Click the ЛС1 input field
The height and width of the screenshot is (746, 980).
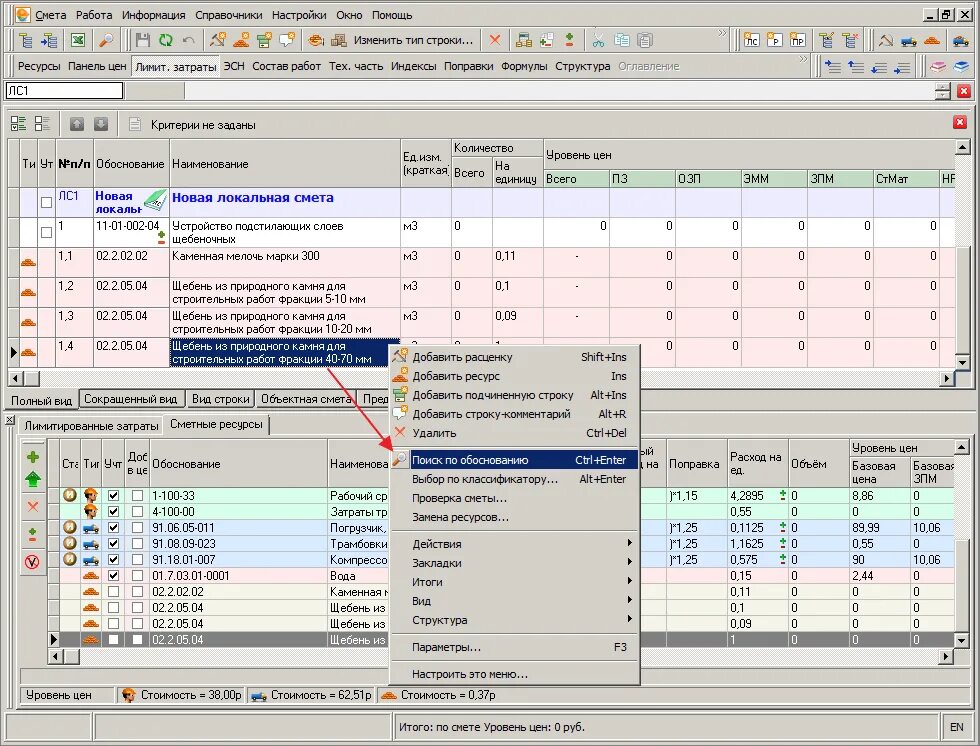pyautogui.click(x=64, y=91)
